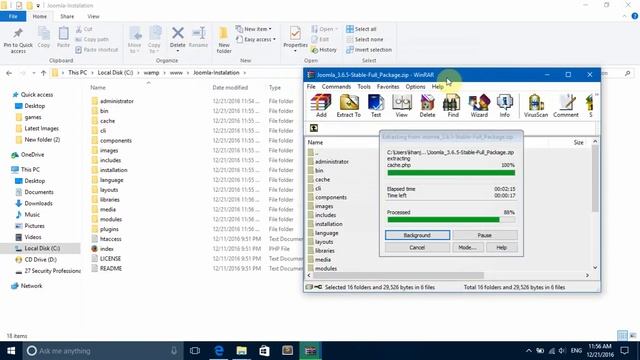Click Invert selection in the ribbon
Image resolution: width=640 pixels, height=360 pixels.
pos(369,49)
